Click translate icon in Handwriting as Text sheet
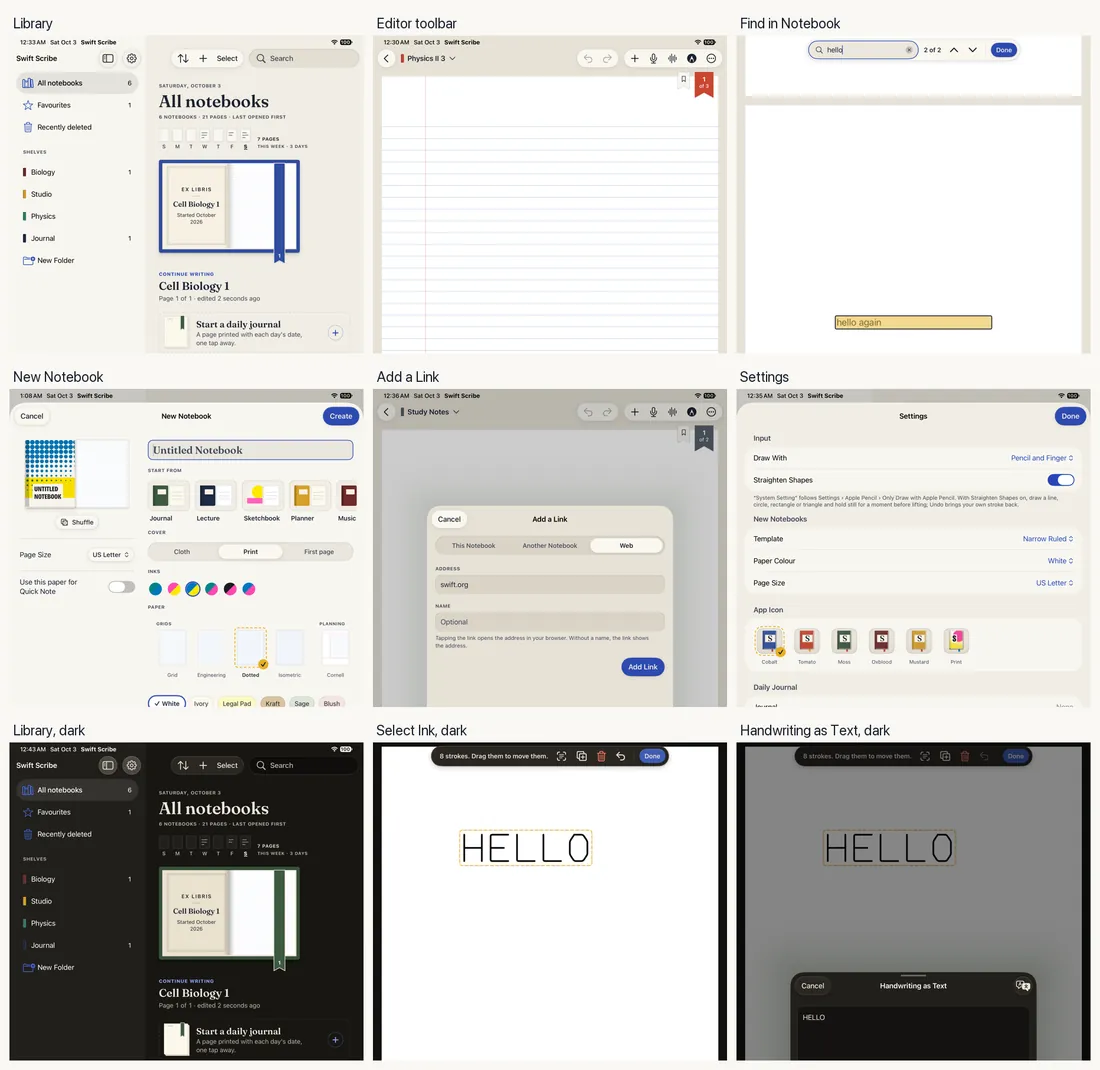Image resolution: width=1100 pixels, height=1070 pixels. [x=1023, y=985]
